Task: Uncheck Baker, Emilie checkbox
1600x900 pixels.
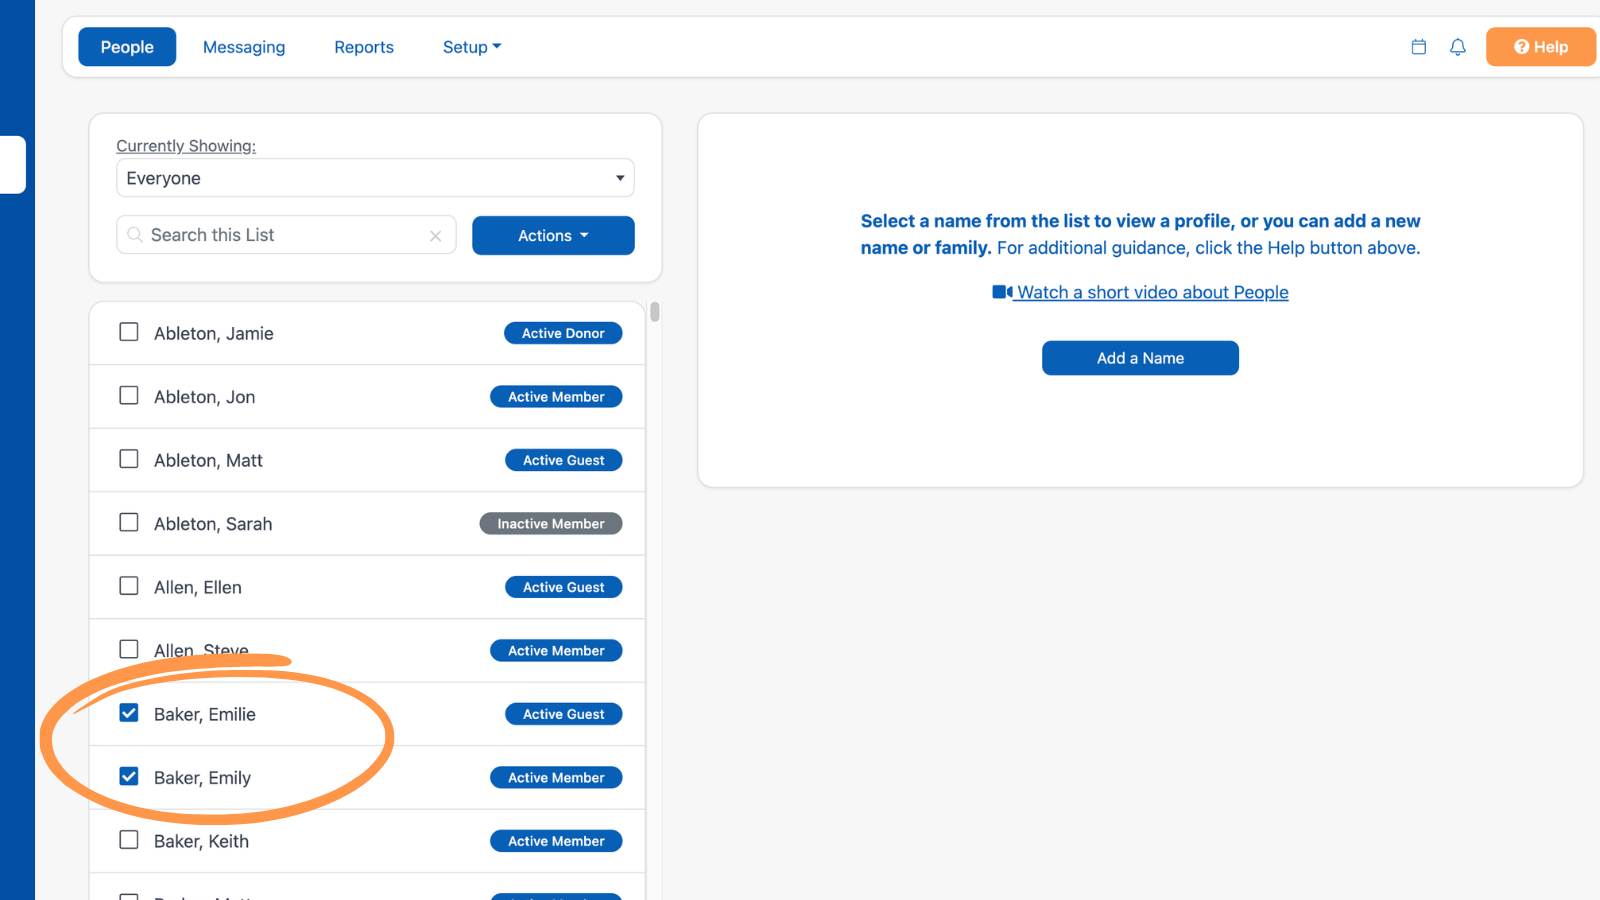Action: pyautogui.click(x=129, y=713)
